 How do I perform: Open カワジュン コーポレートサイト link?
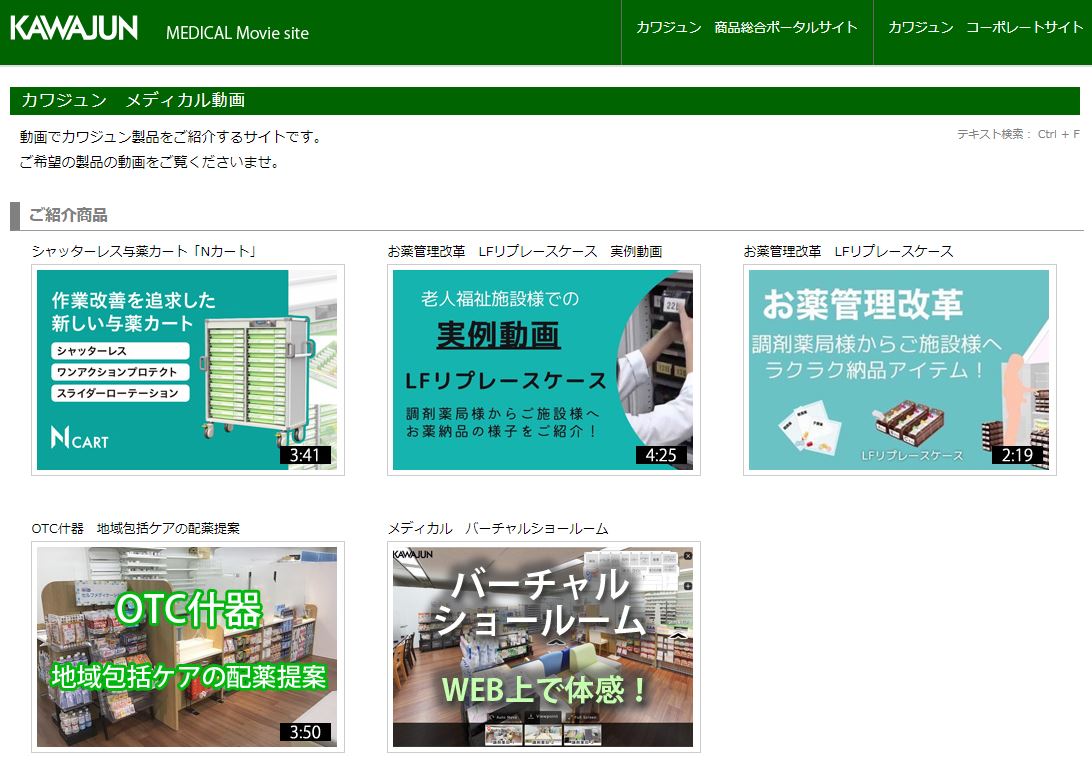985,28
